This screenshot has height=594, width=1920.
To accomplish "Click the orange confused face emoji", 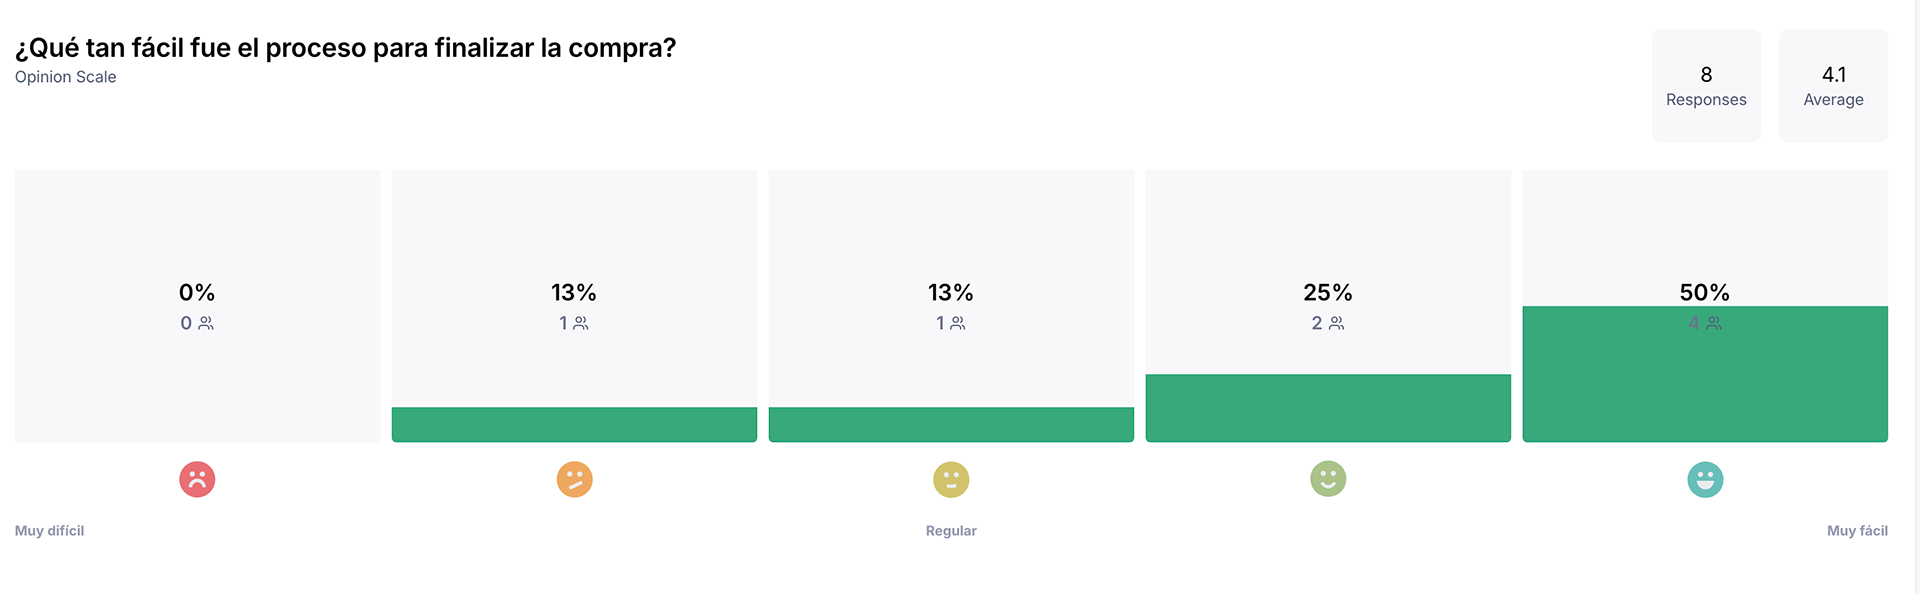I will pos(574,479).
